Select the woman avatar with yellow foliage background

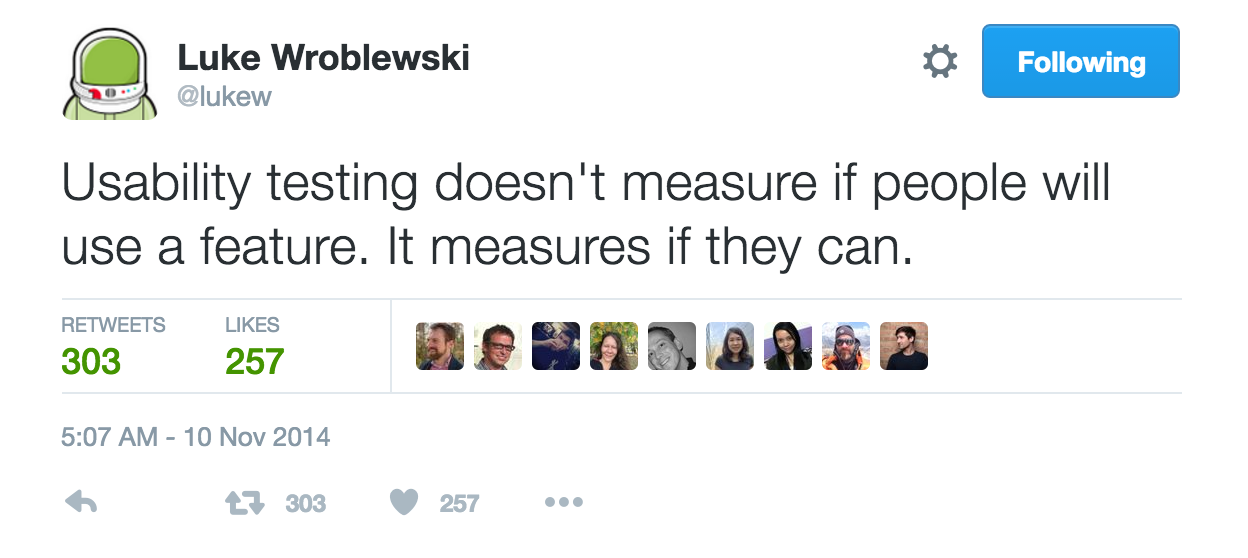point(614,346)
